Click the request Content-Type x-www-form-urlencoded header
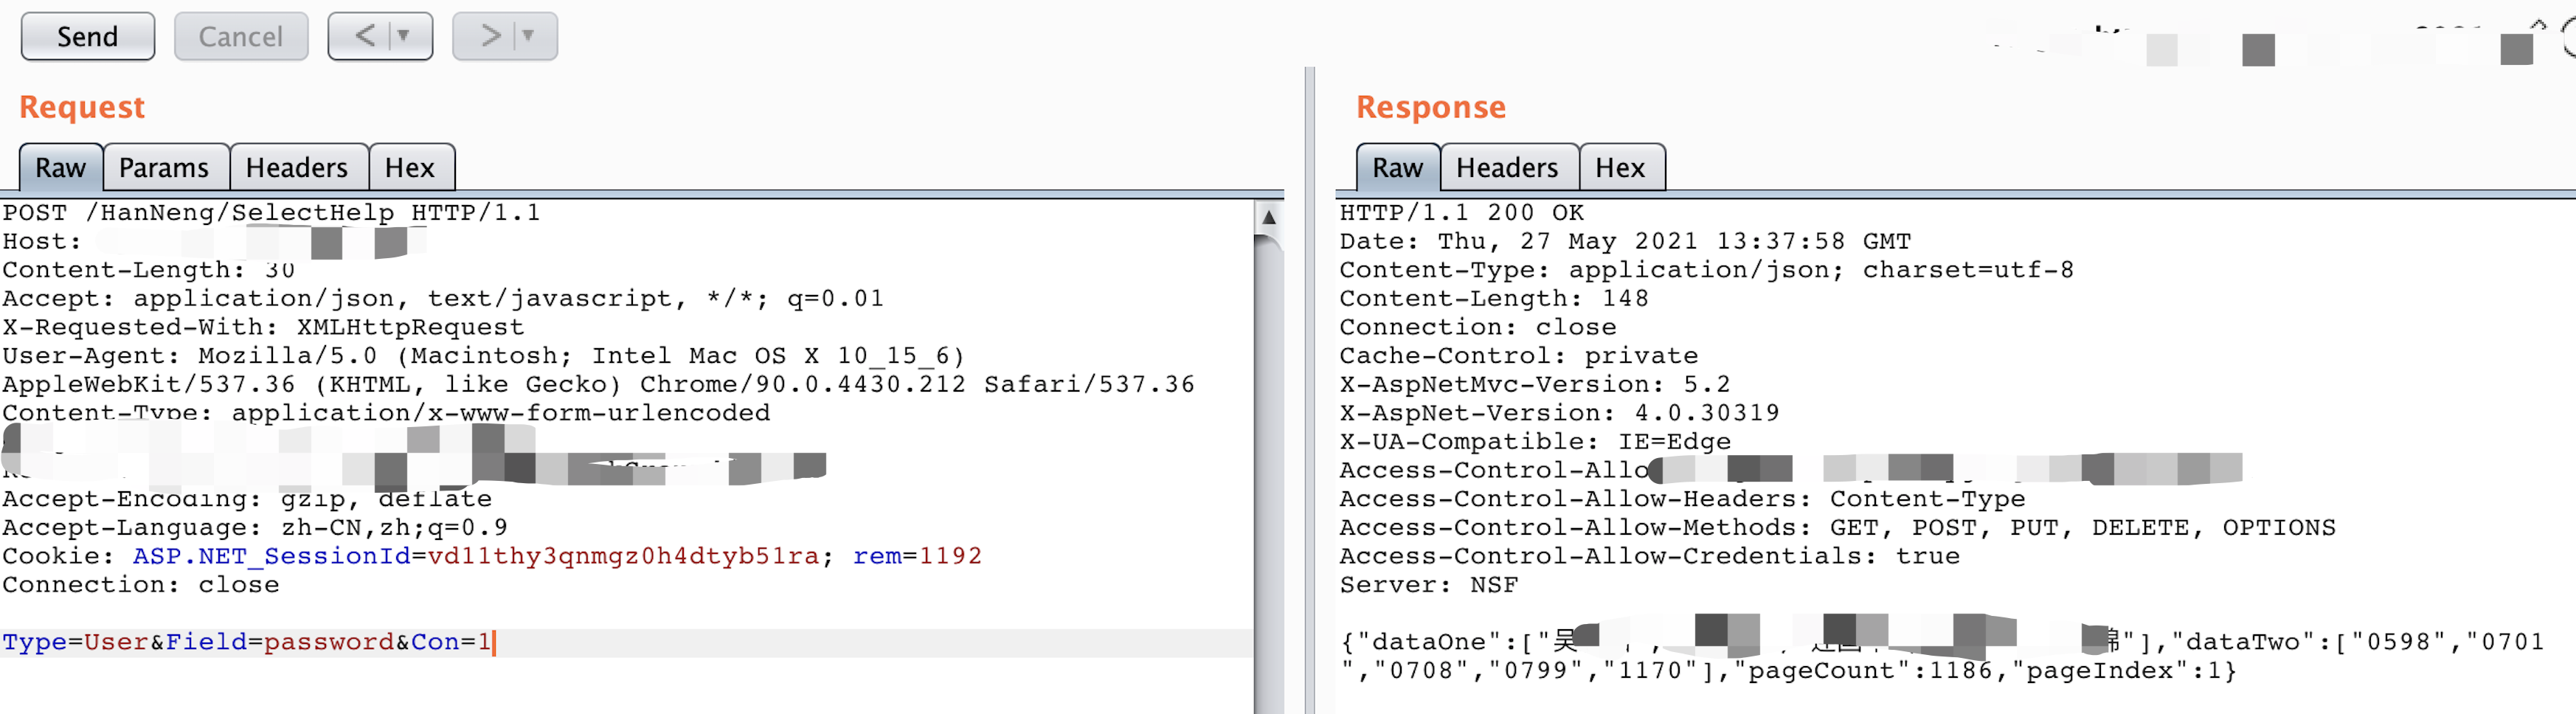 (386, 413)
